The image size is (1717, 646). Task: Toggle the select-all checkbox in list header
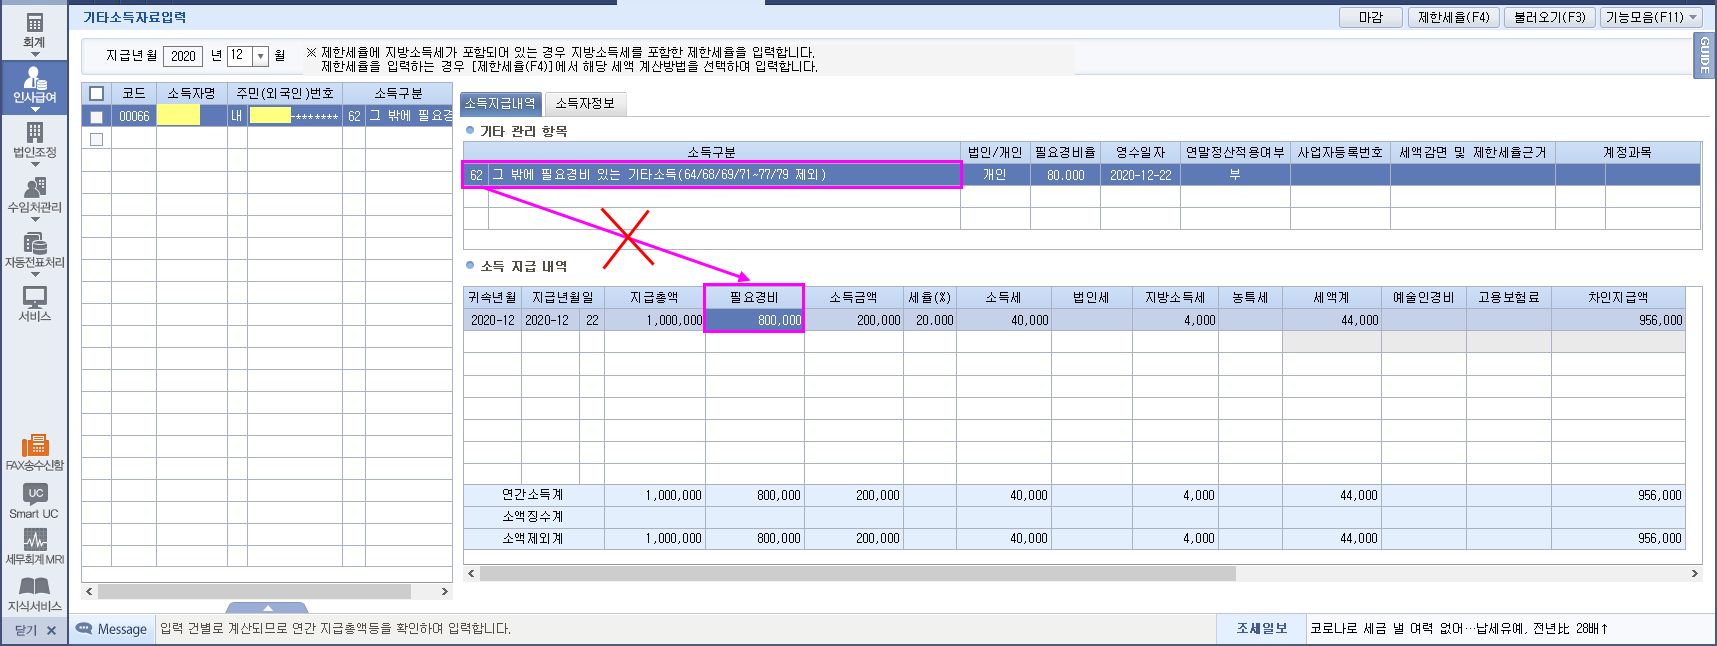(97, 93)
